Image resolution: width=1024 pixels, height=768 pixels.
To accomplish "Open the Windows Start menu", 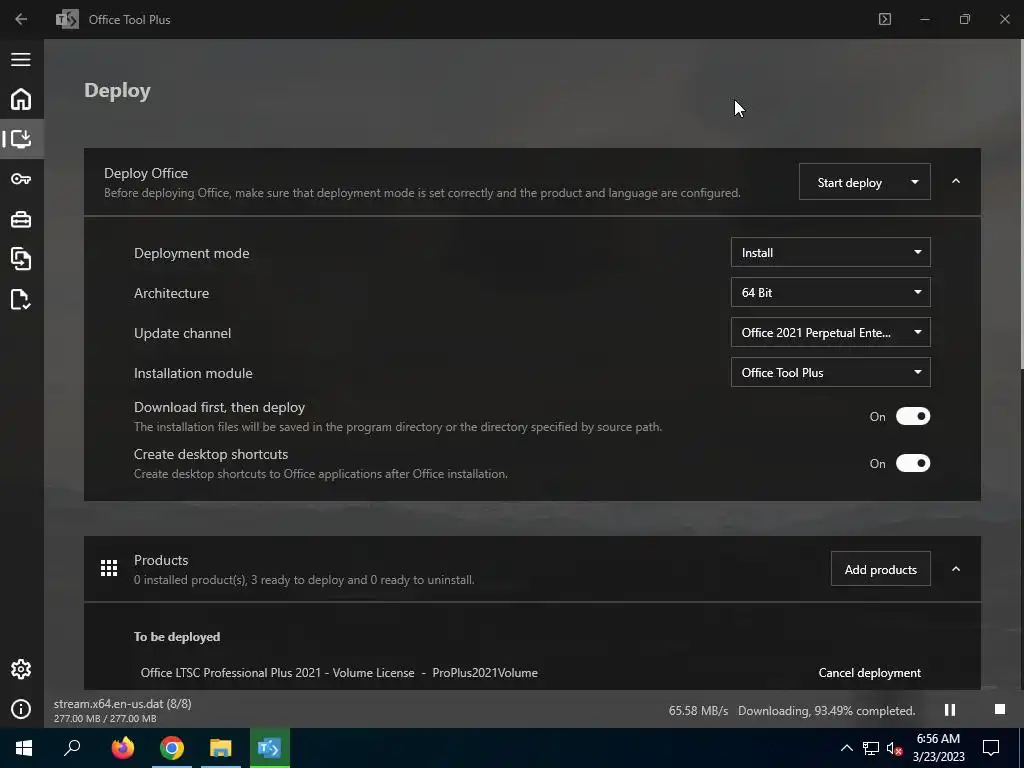I will click(x=24, y=748).
